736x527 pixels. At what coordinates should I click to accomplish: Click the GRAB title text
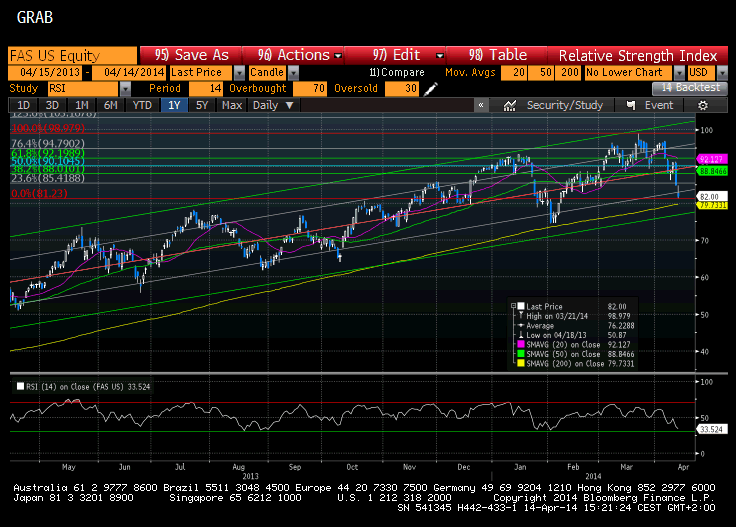35,17
